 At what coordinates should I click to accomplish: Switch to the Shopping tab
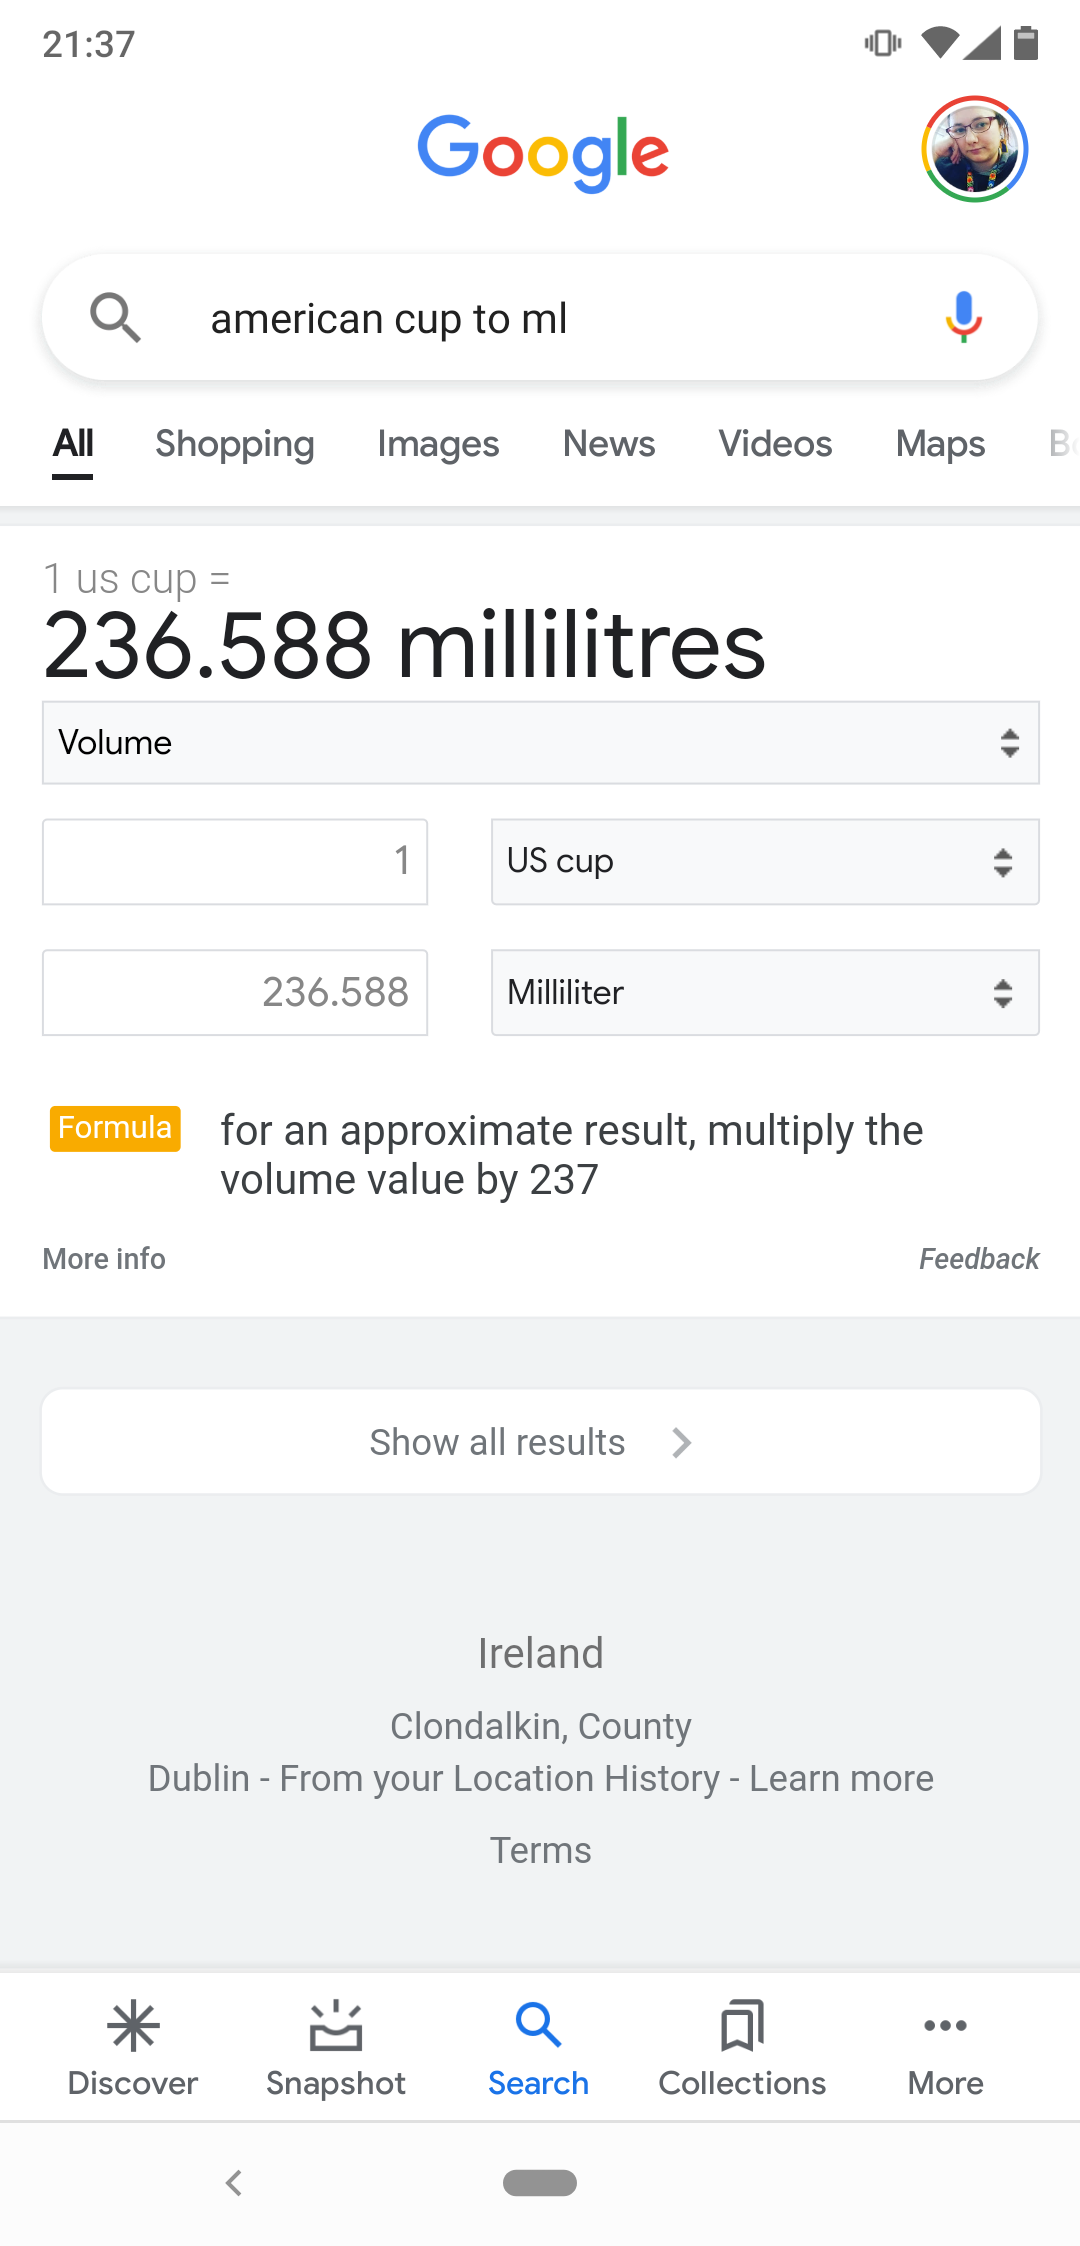235,444
